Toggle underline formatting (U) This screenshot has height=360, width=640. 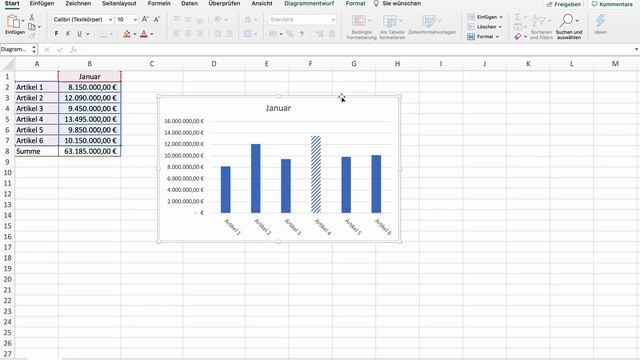coord(80,34)
